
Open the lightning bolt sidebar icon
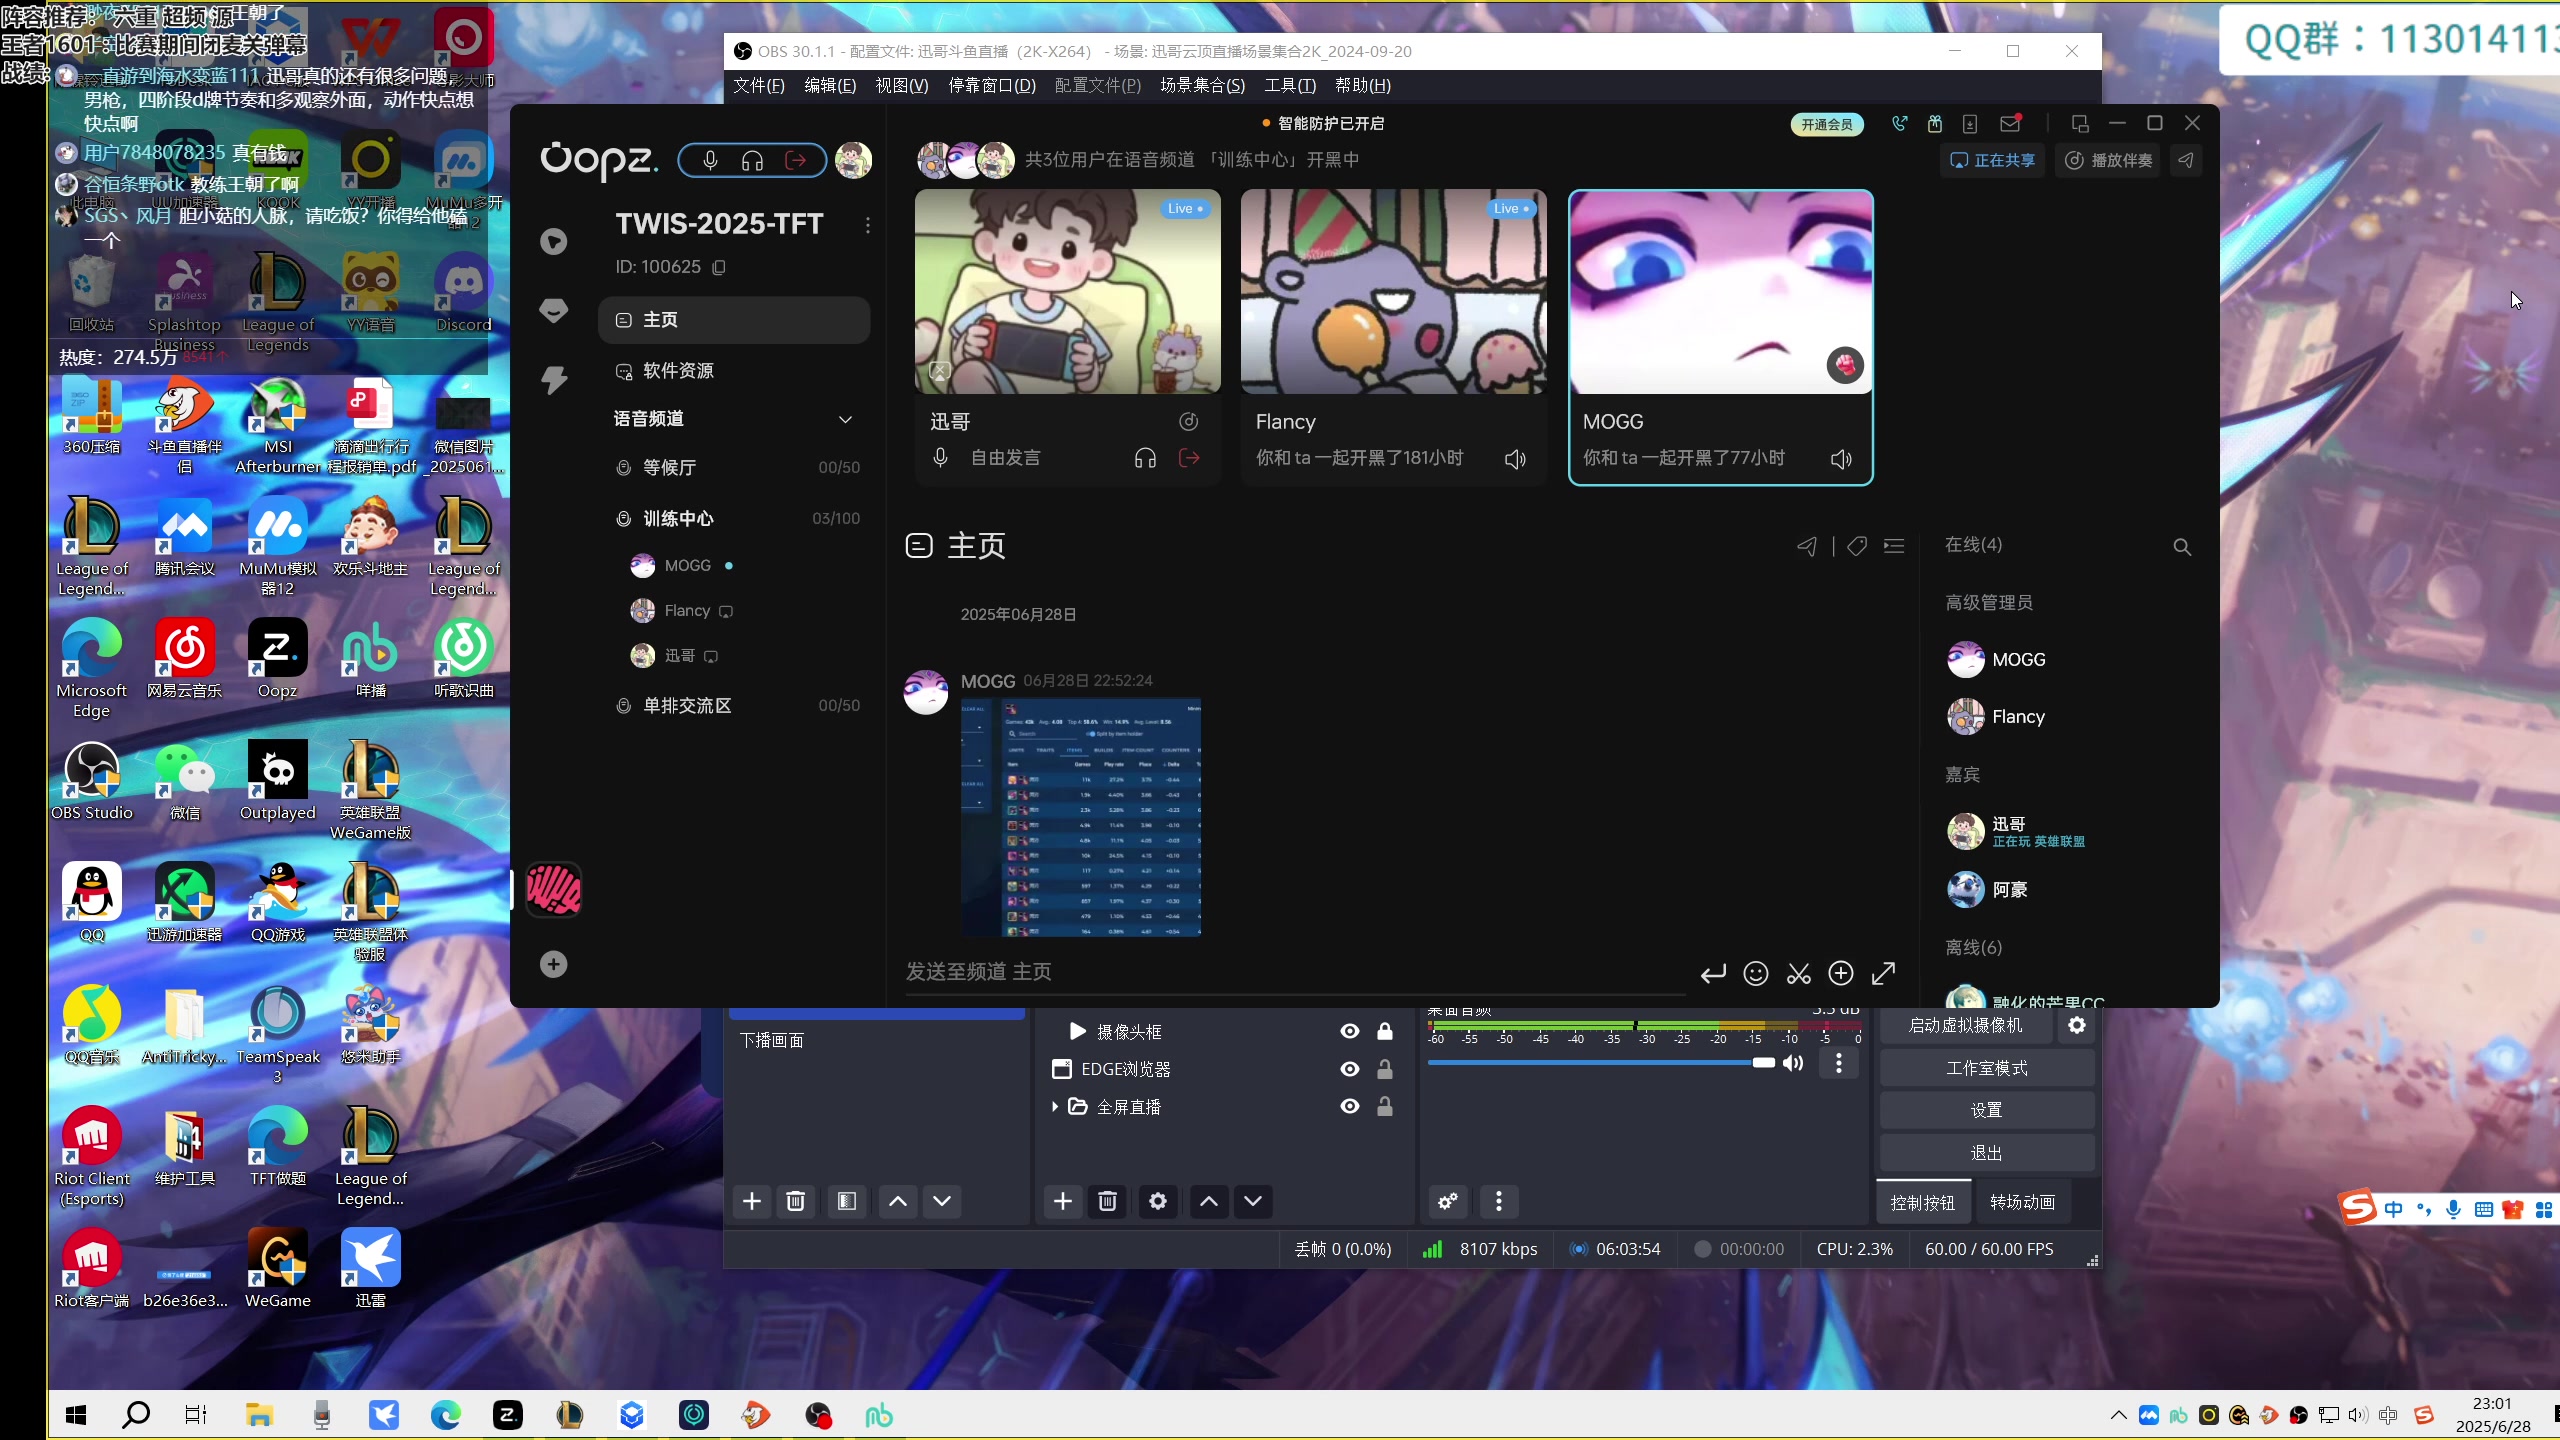point(553,380)
